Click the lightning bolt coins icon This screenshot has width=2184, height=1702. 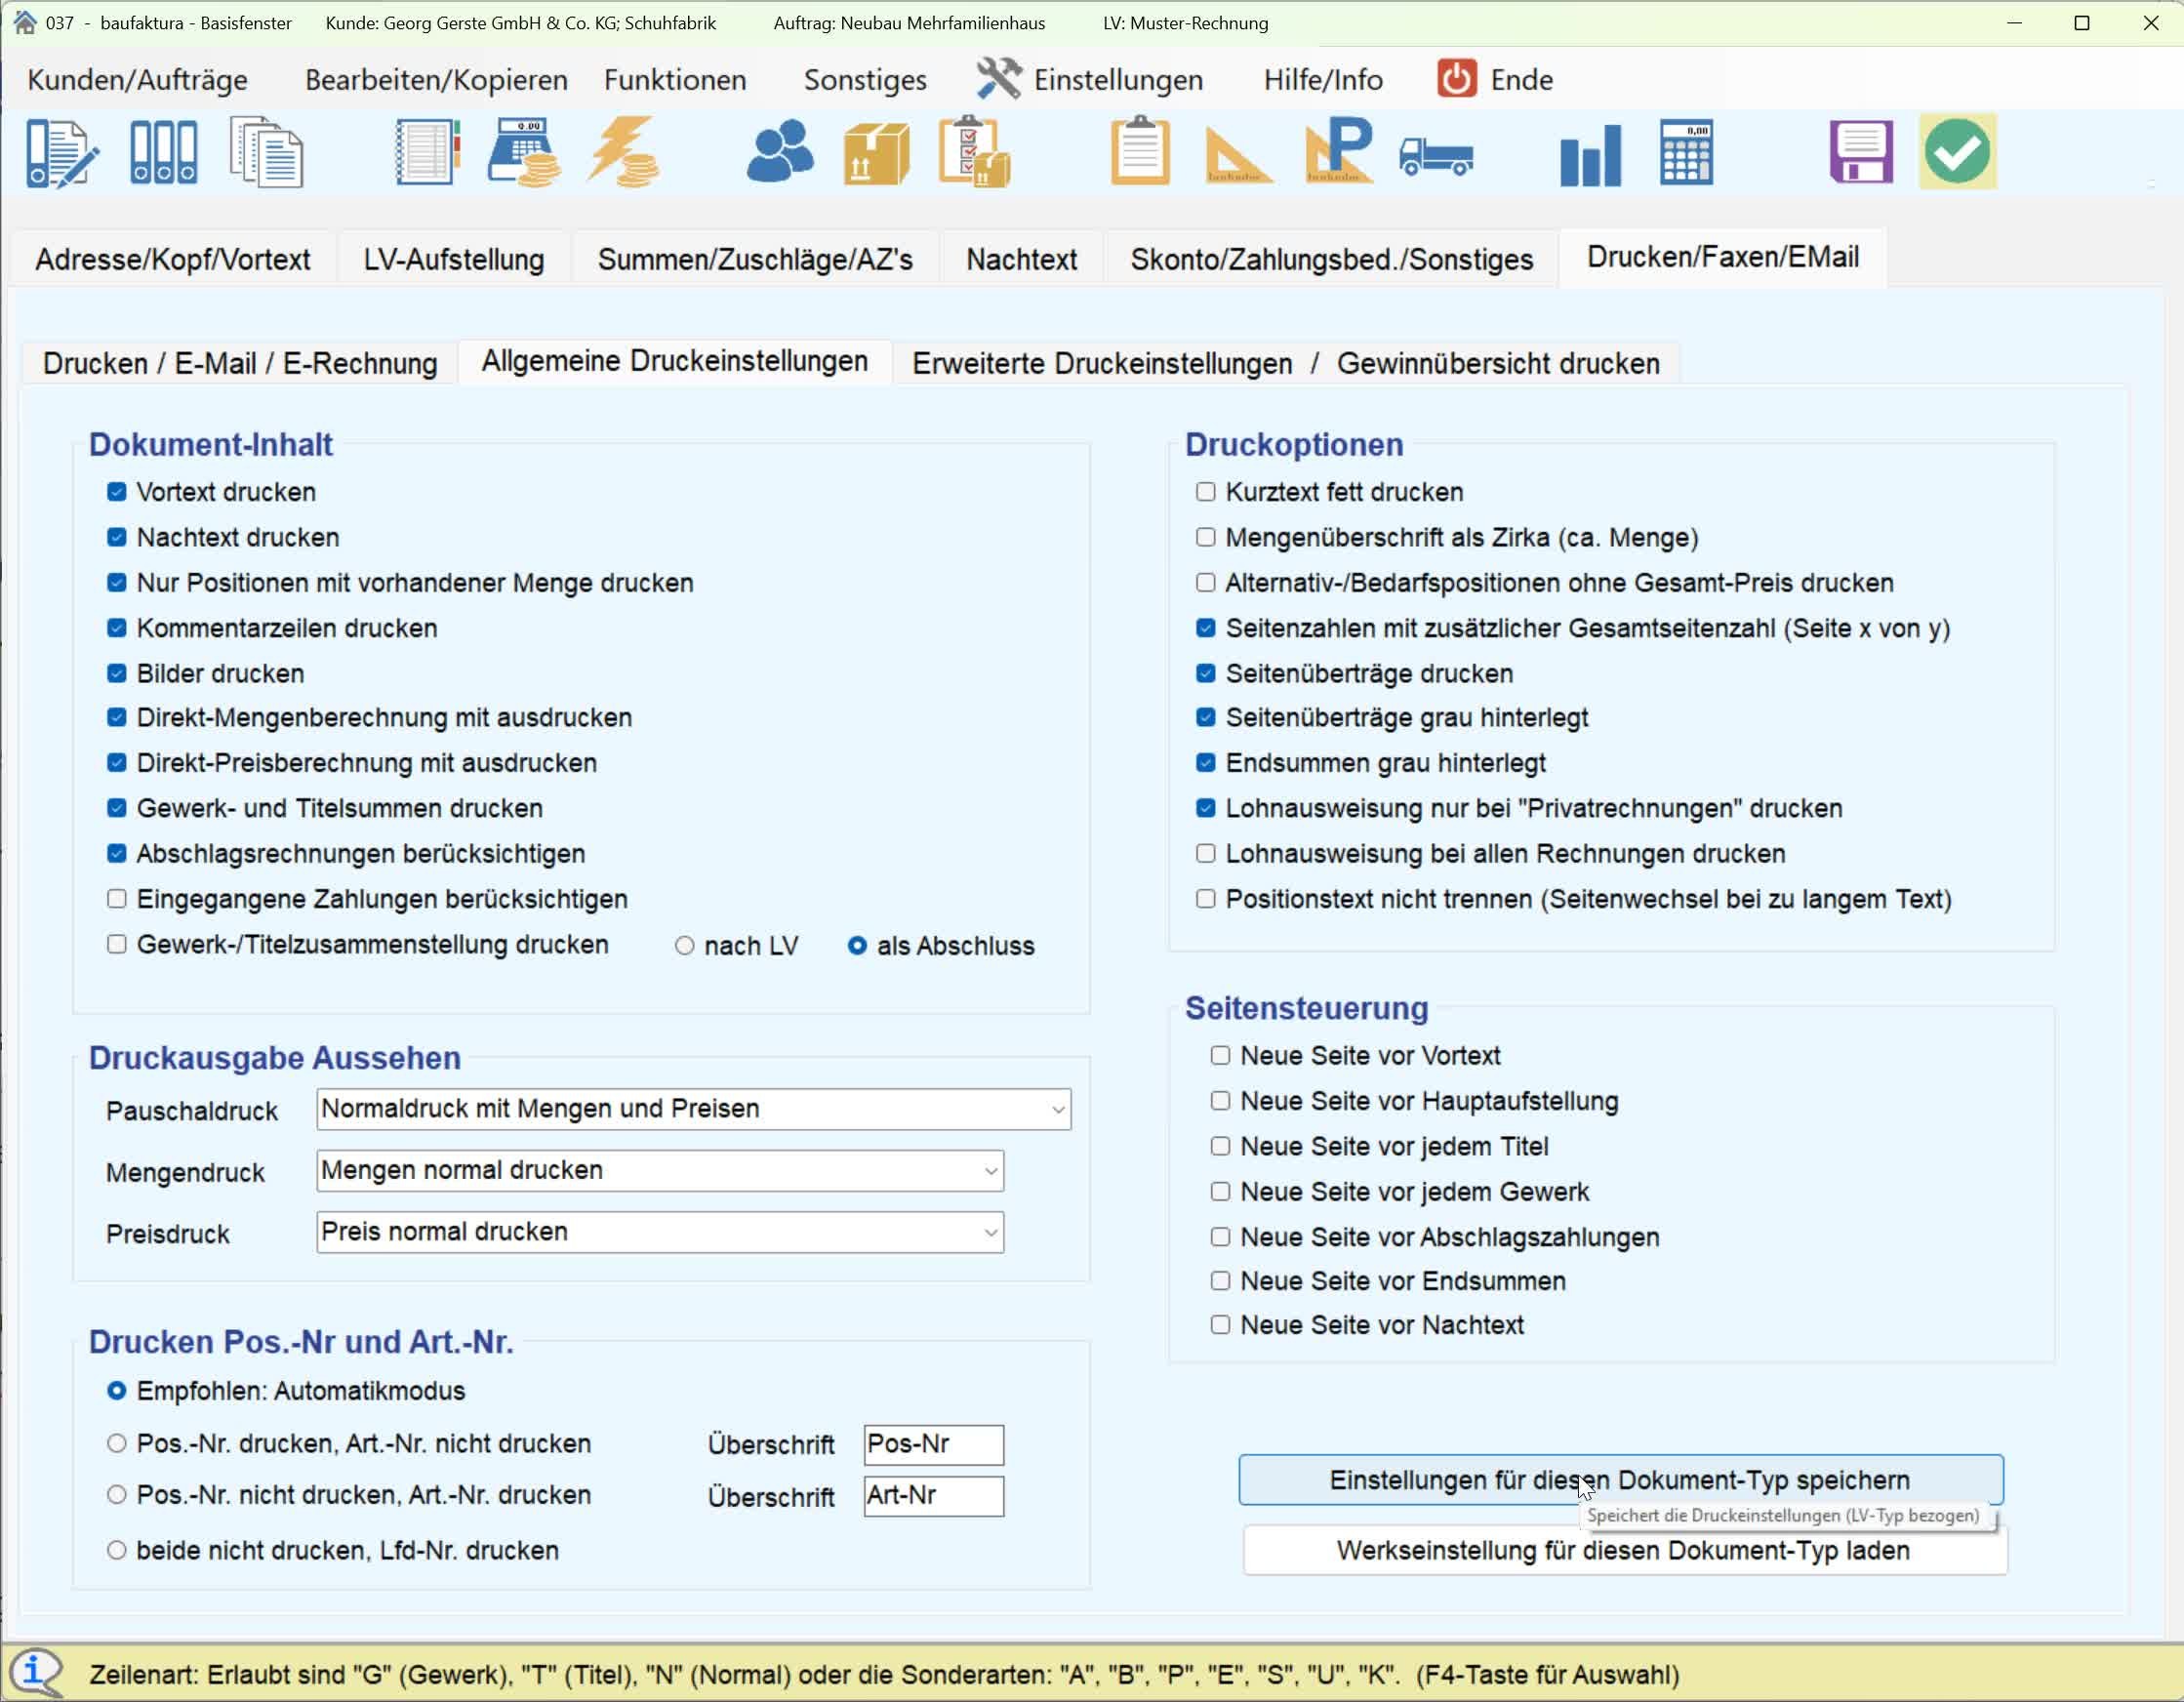point(623,152)
